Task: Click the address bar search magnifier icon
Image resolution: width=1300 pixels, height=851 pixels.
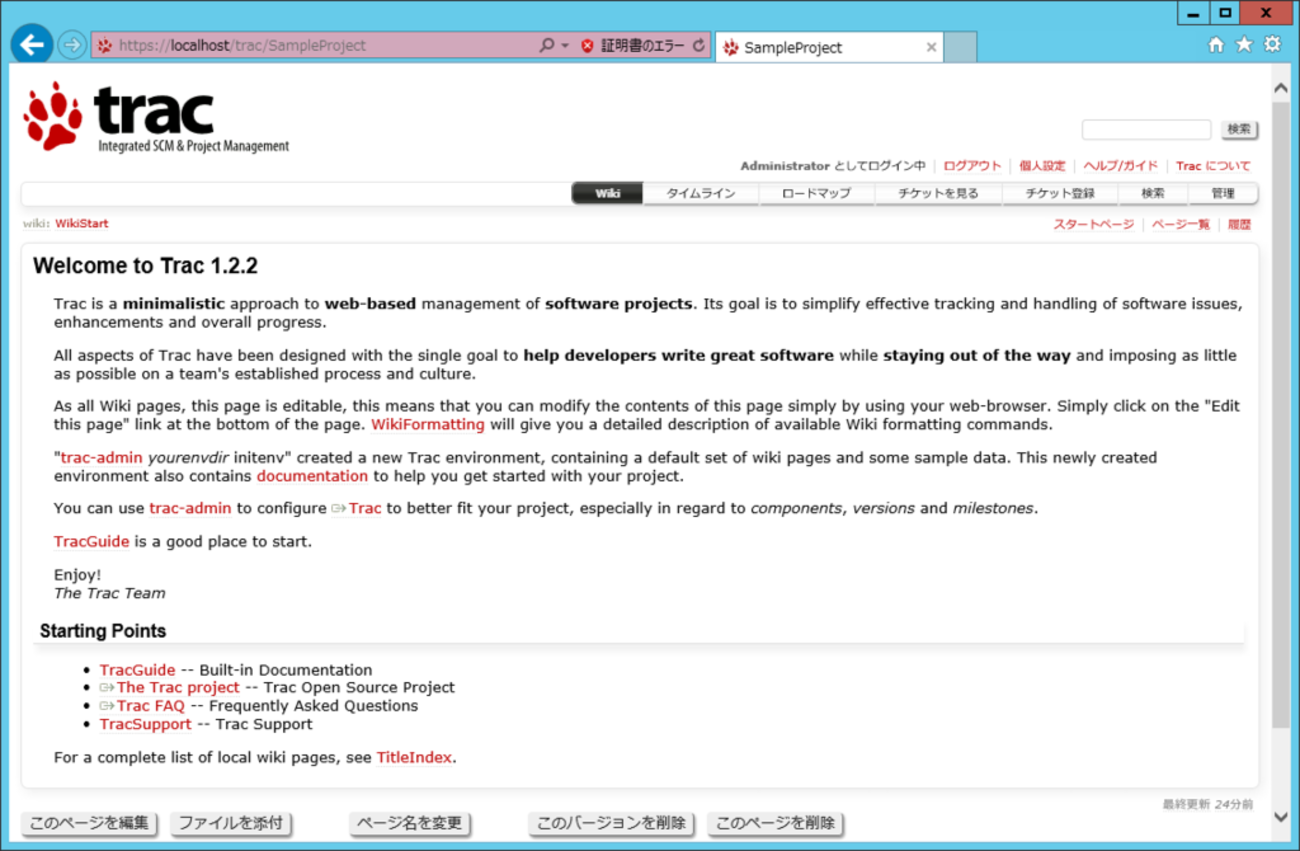Action: tap(546, 45)
